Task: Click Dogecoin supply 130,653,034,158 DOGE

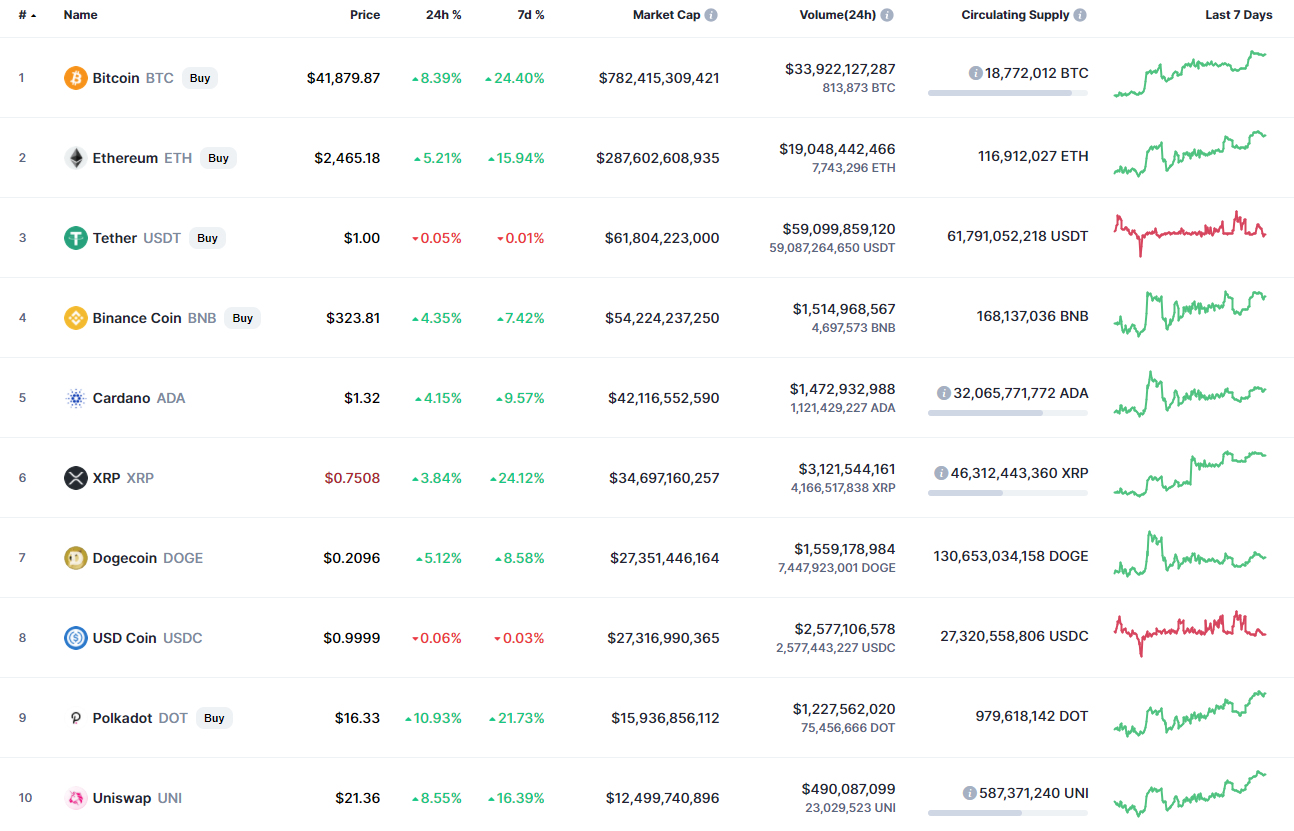Action: 1011,556
